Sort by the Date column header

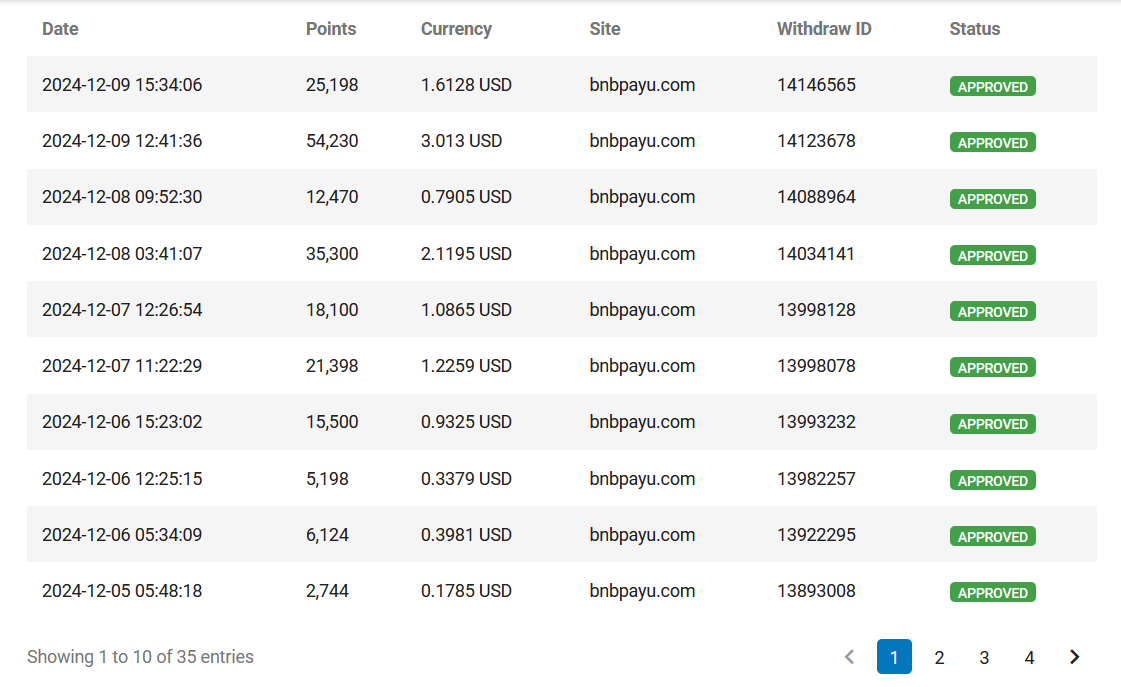click(60, 29)
